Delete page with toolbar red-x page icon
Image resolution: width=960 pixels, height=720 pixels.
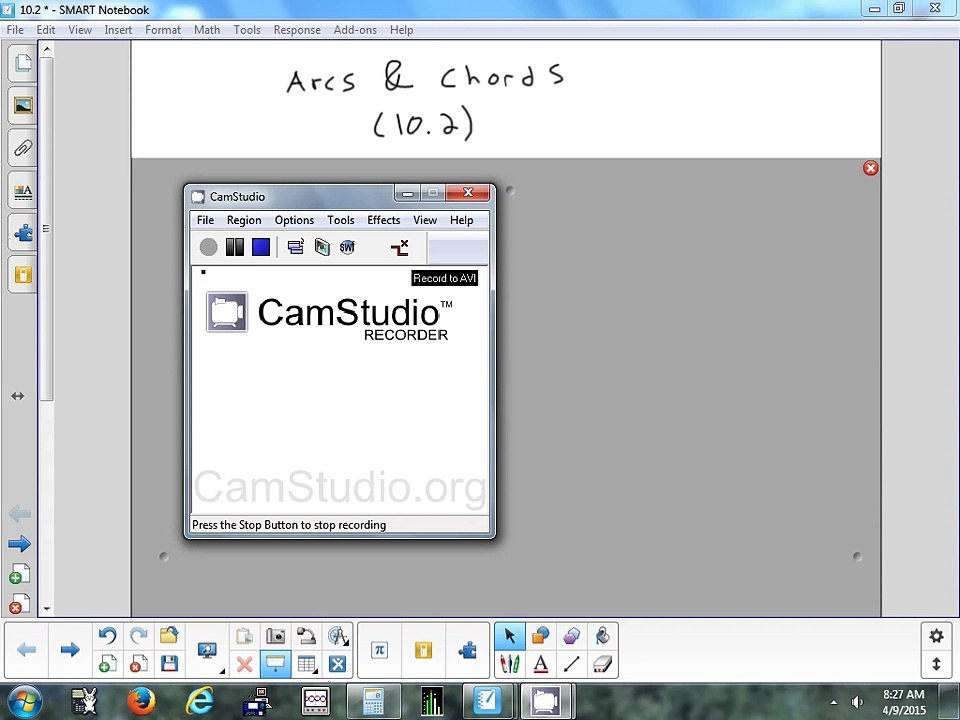click(x=138, y=664)
